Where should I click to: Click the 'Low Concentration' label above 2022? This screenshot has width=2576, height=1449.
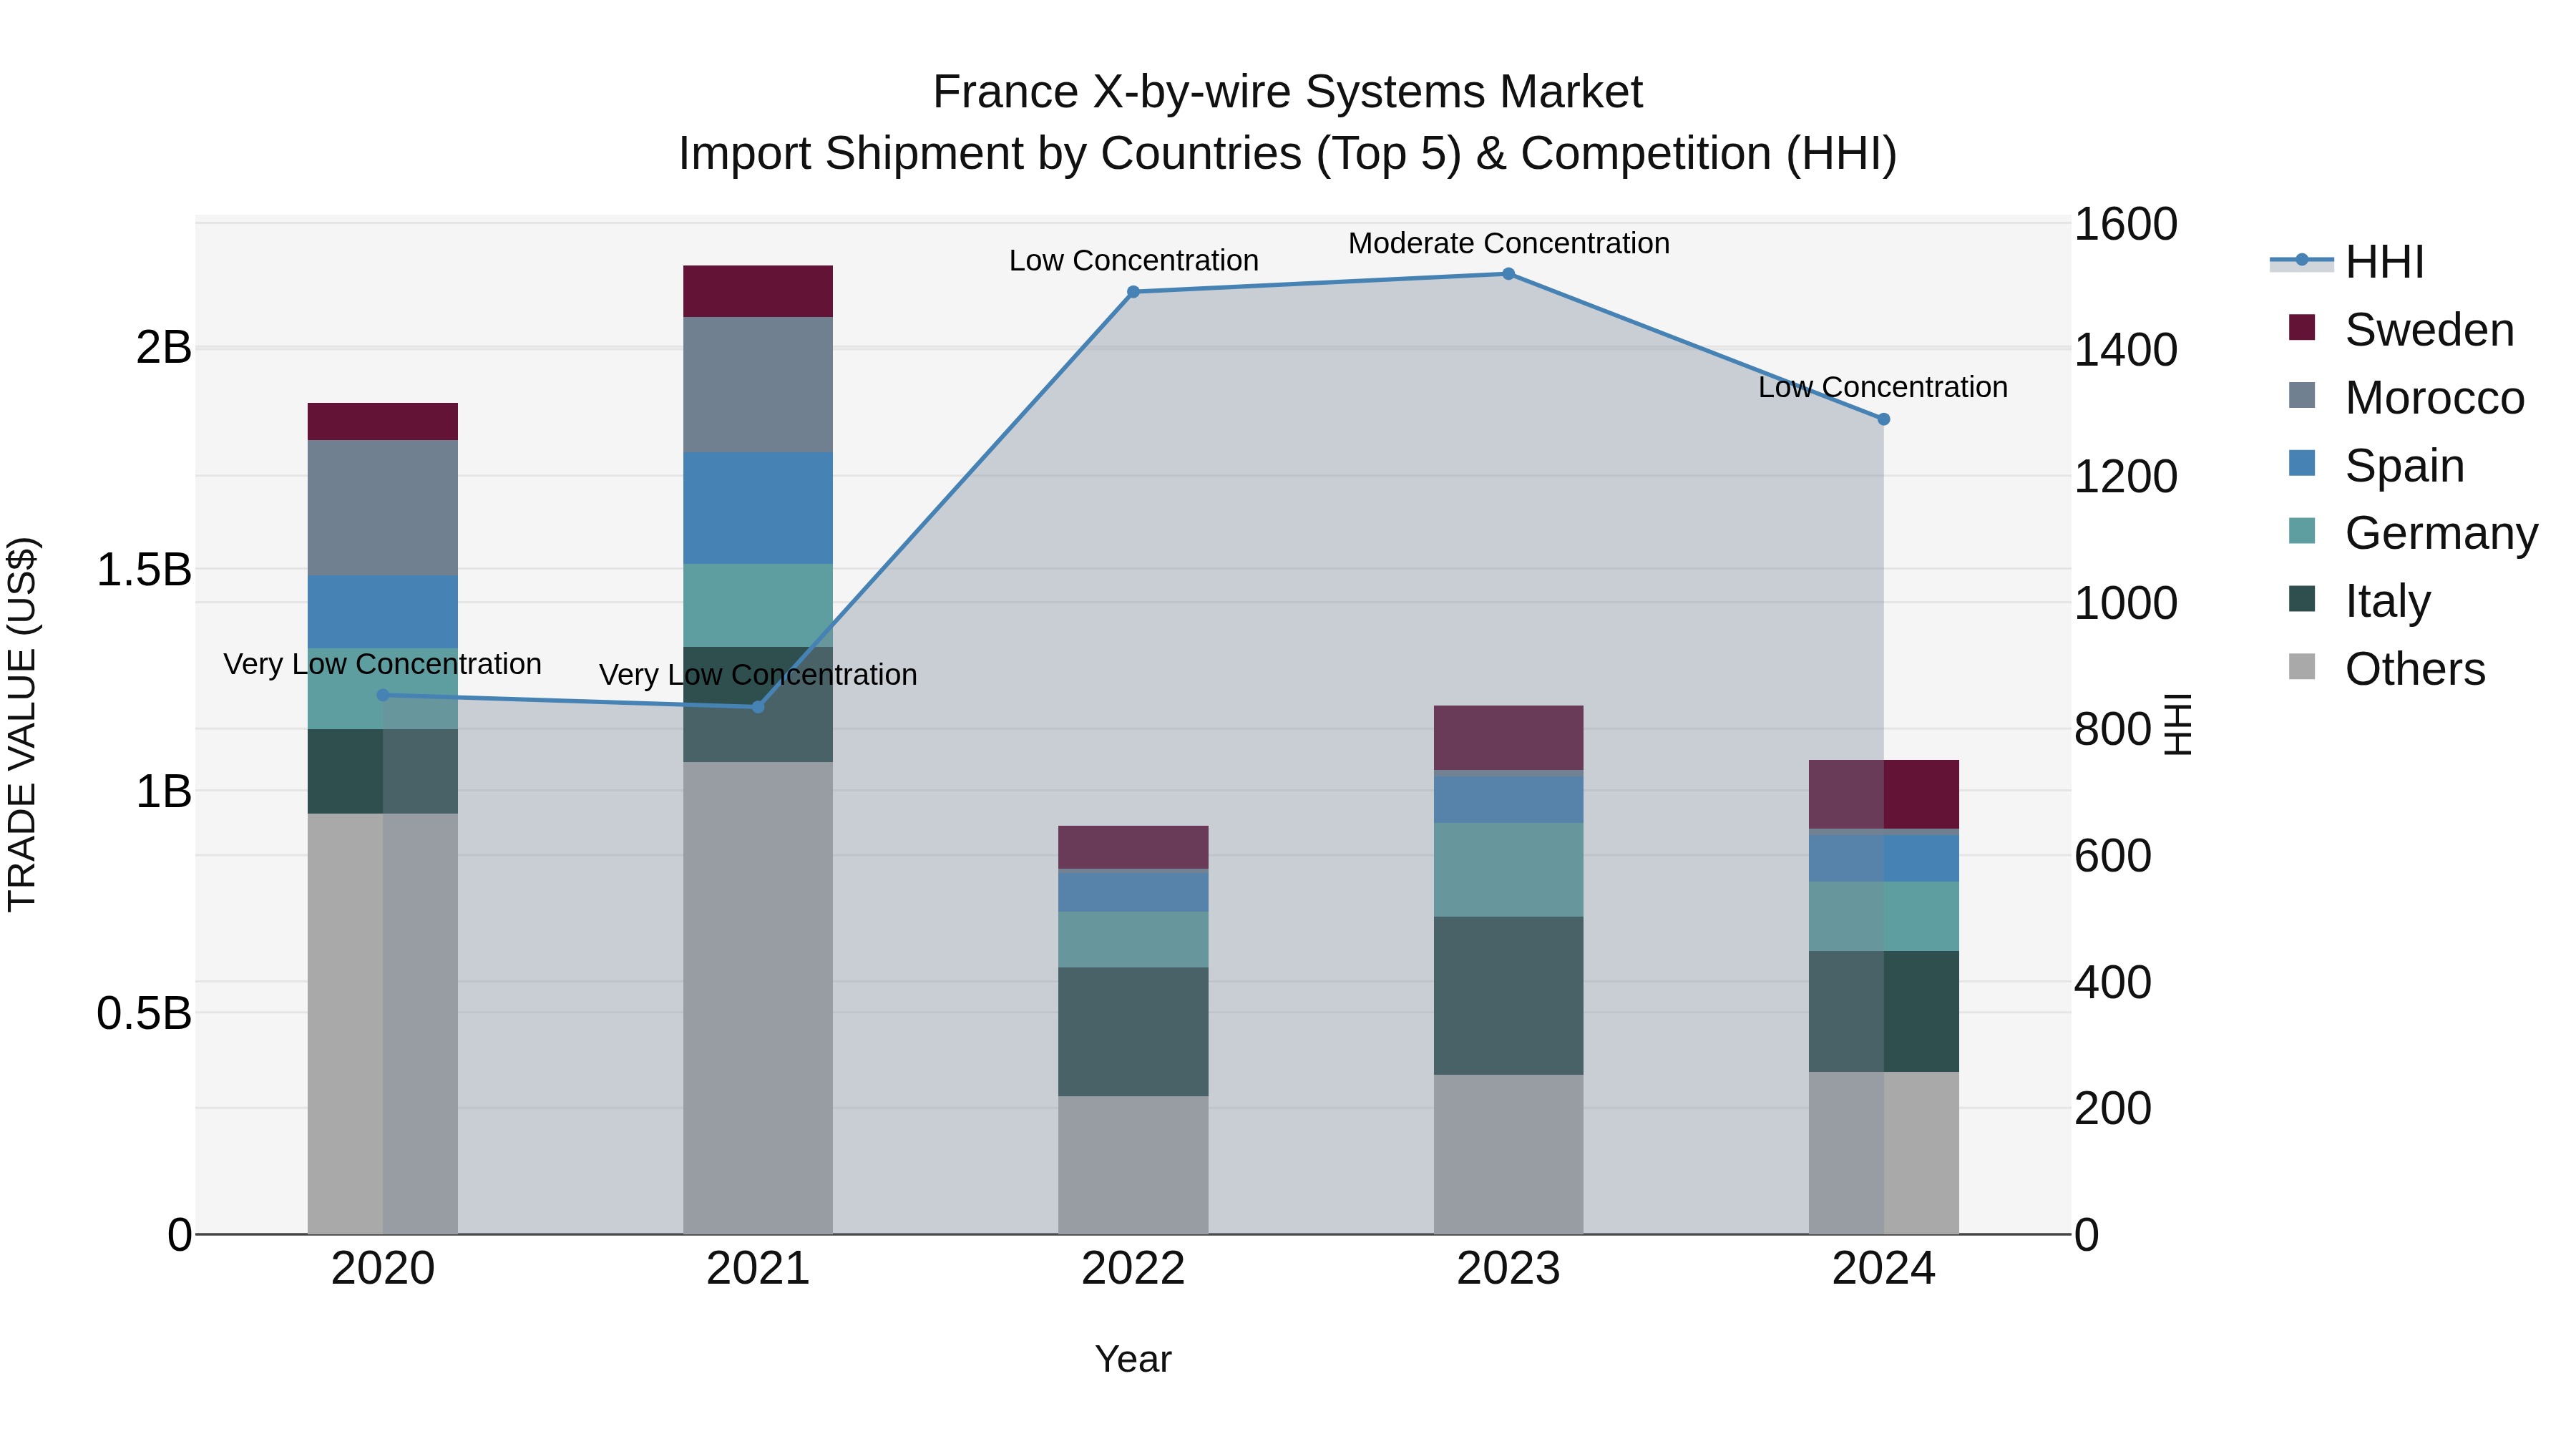[1133, 261]
